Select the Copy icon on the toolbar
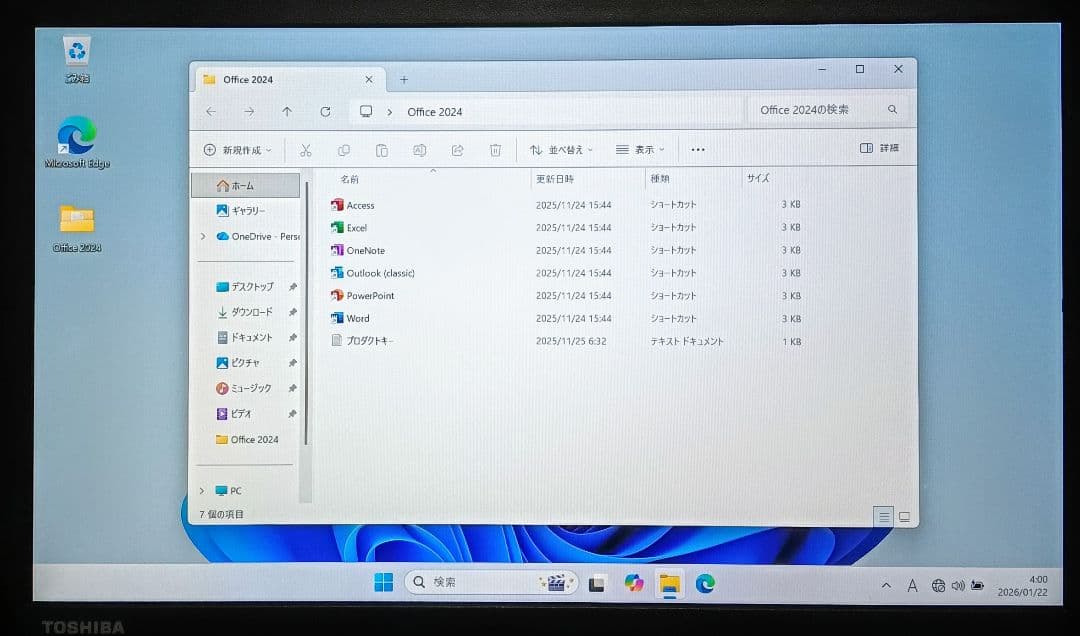 tap(344, 150)
